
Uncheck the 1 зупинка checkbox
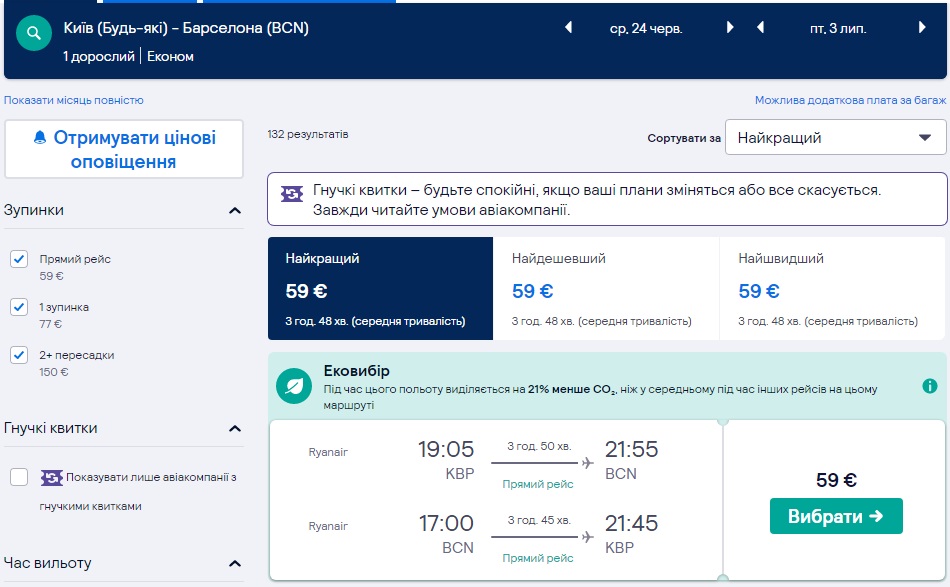pyautogui.click(x=19, y=307)
